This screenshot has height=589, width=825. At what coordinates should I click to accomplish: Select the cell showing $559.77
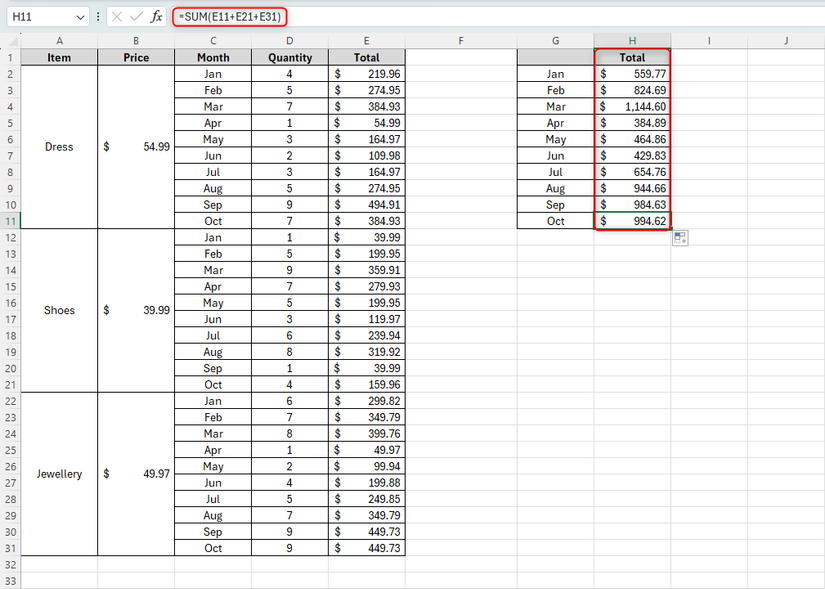tap(632, 73)
